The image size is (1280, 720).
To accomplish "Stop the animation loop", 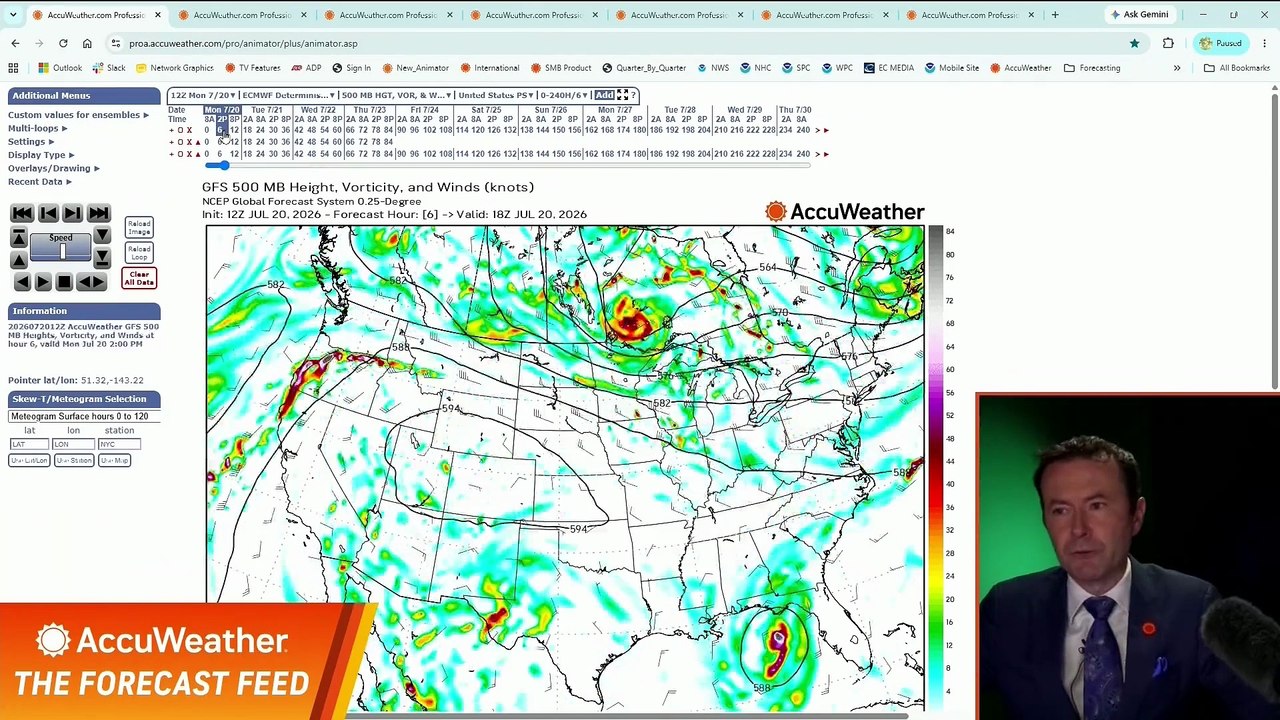I will [x=64, y=283].
